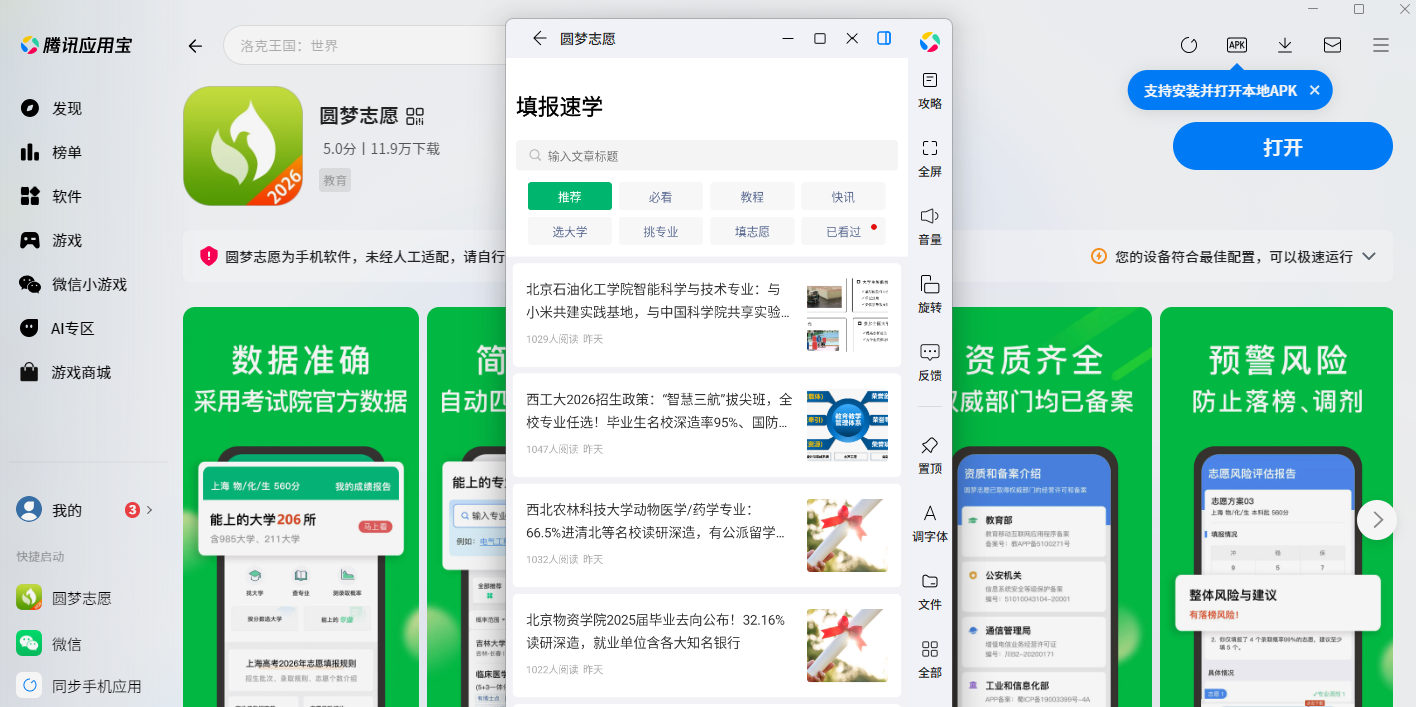
Task: Click the refresh icon in top bar
Action: coord(1189,45)
